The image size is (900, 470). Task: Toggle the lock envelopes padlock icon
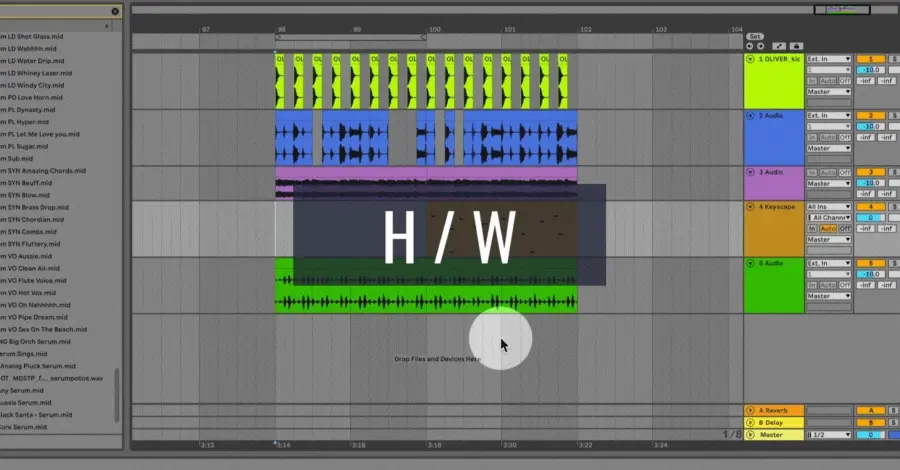796,46
